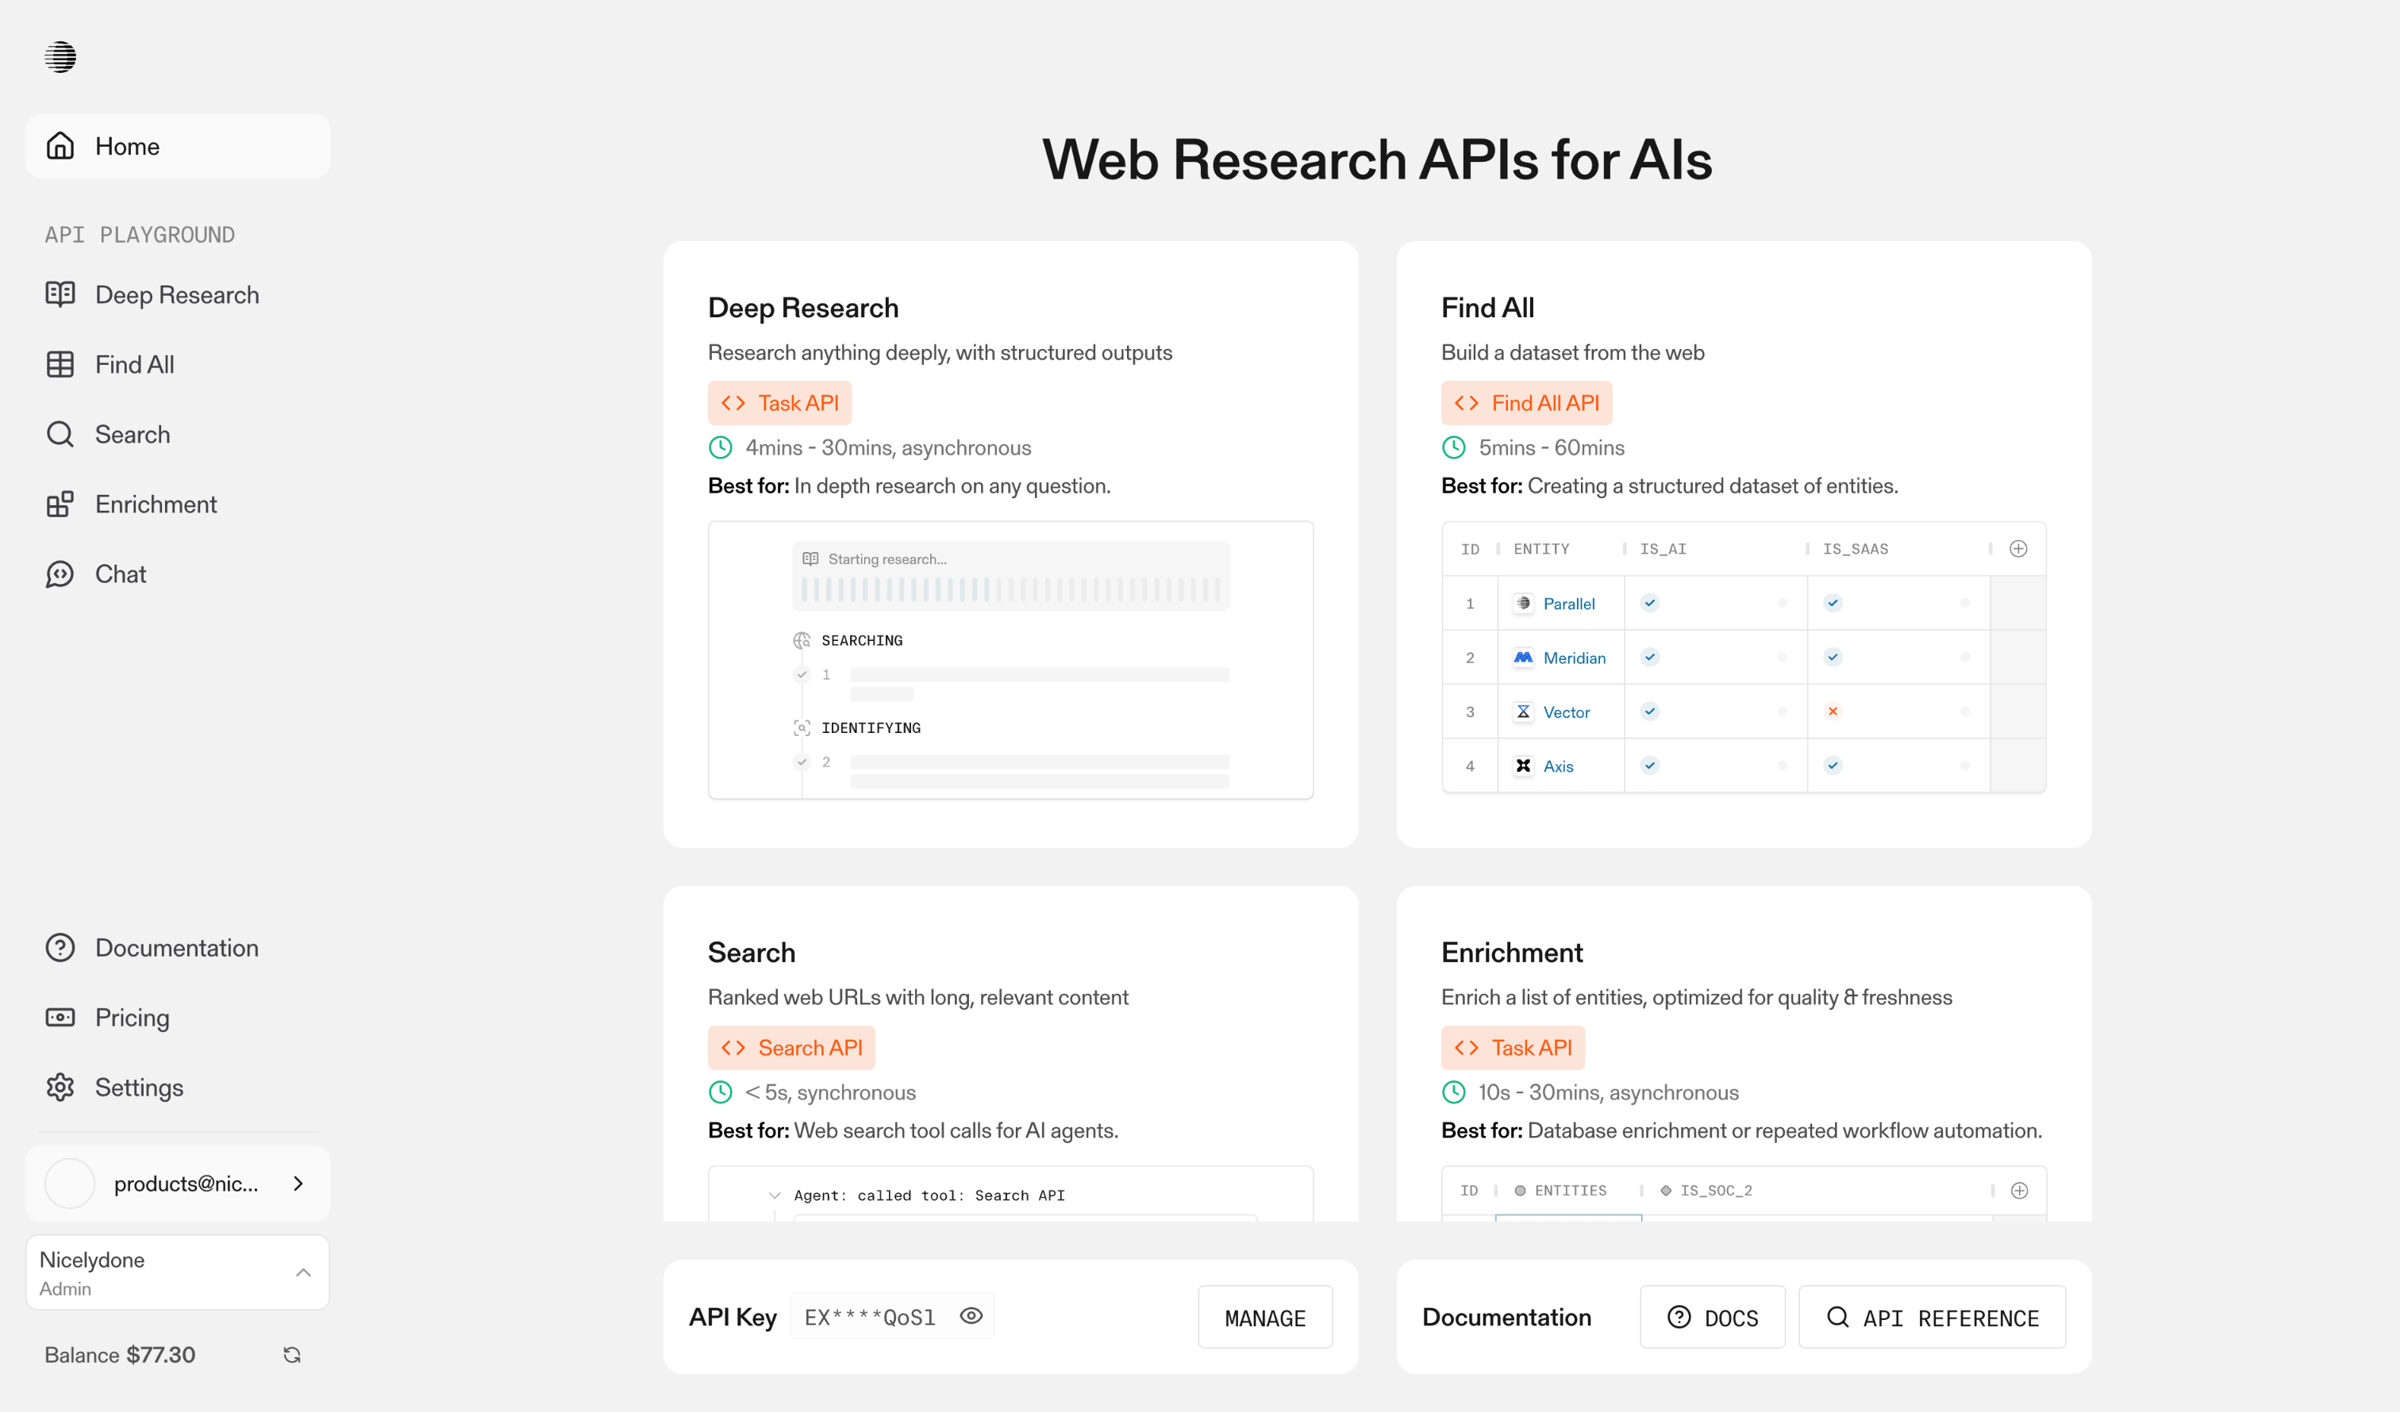Viewport: 2400px width, 1412px height.
Task: Open the Settings gear in the sidebar
Action: tap(60, 1088)
